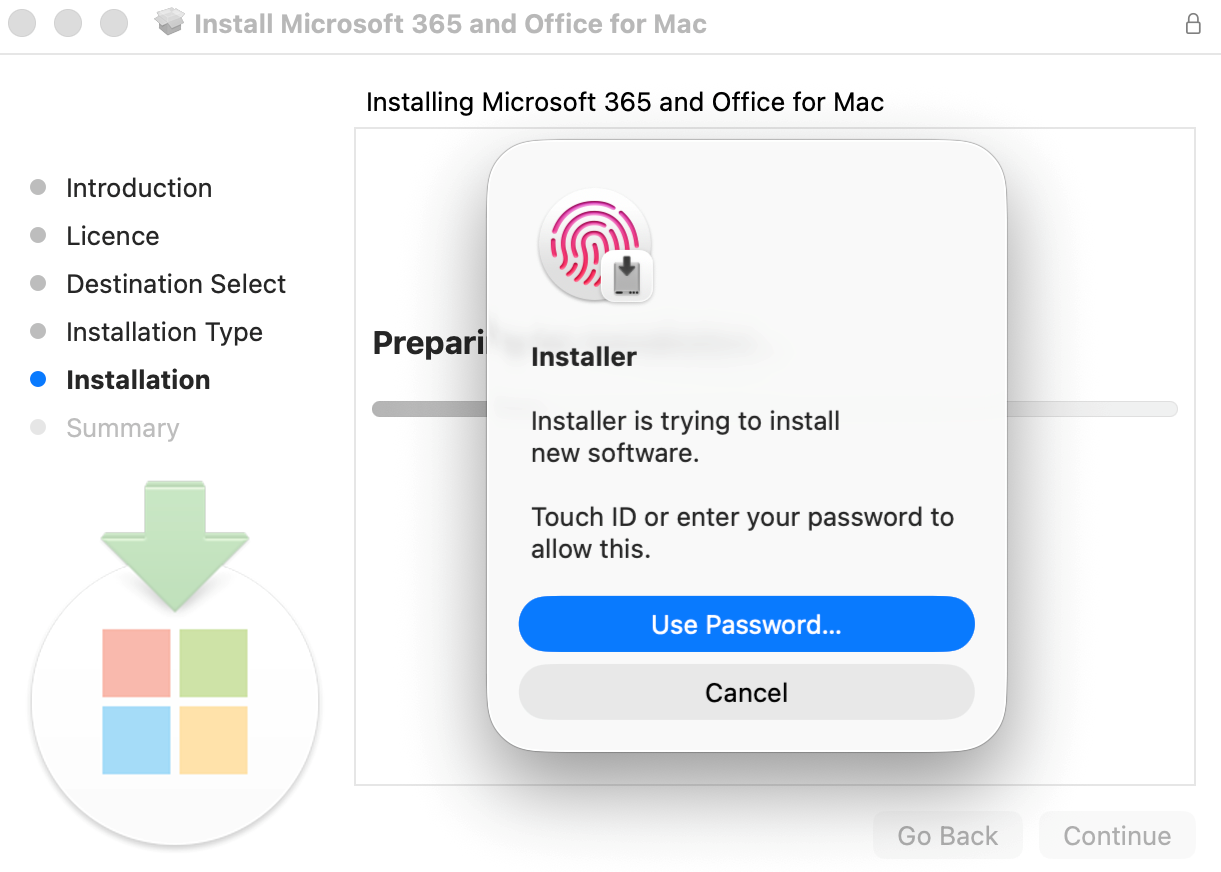Click the Continue button
This screenshot has width=1221, height=872.
(1117, 836)
